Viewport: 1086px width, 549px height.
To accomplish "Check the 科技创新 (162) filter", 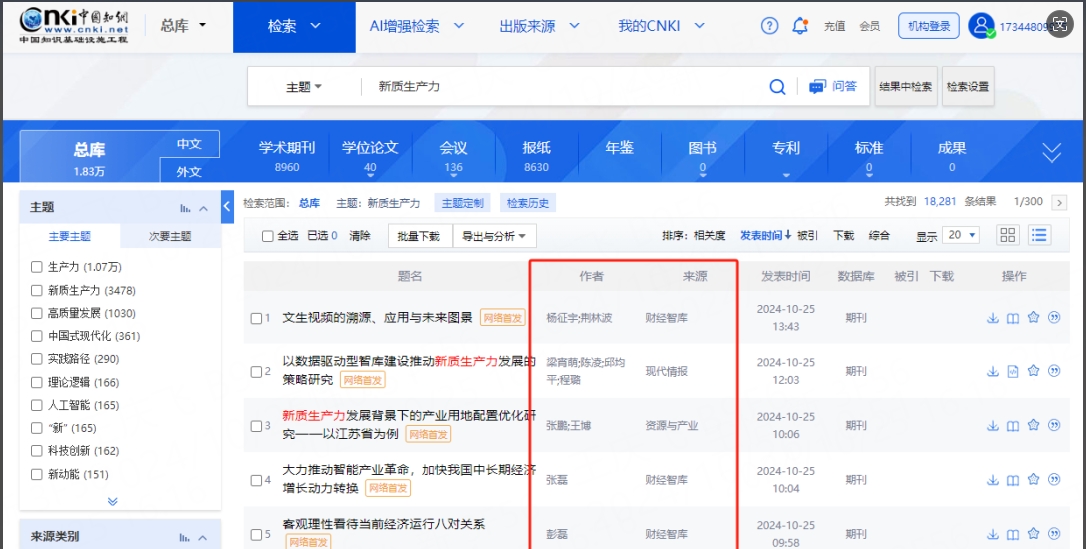I will (x=37, y=451).
